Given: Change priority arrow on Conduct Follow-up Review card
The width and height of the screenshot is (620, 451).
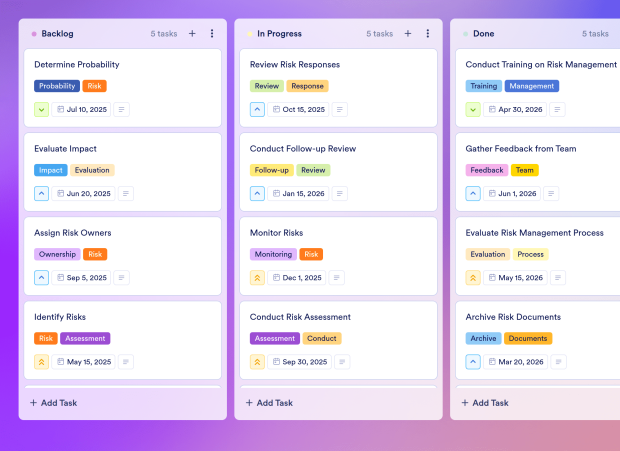Looking at the screenshot, I should pos(257,194).
